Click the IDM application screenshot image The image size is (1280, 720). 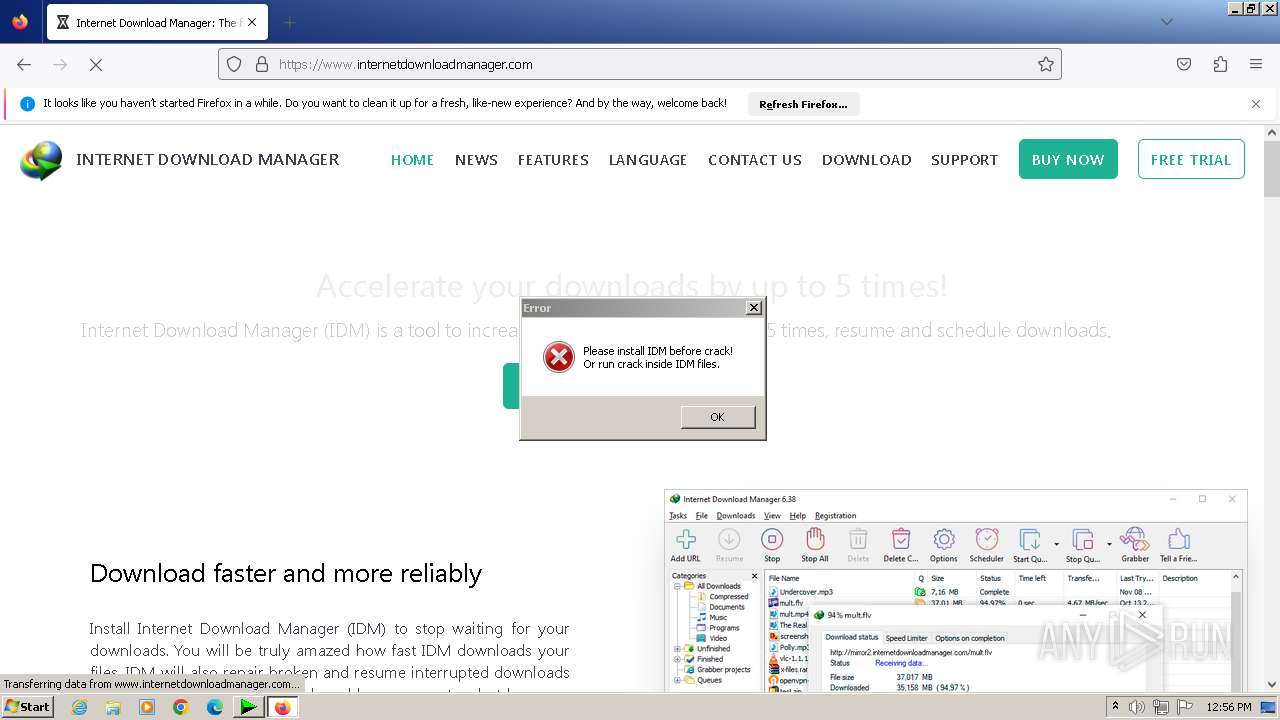[x=955, y=591]
